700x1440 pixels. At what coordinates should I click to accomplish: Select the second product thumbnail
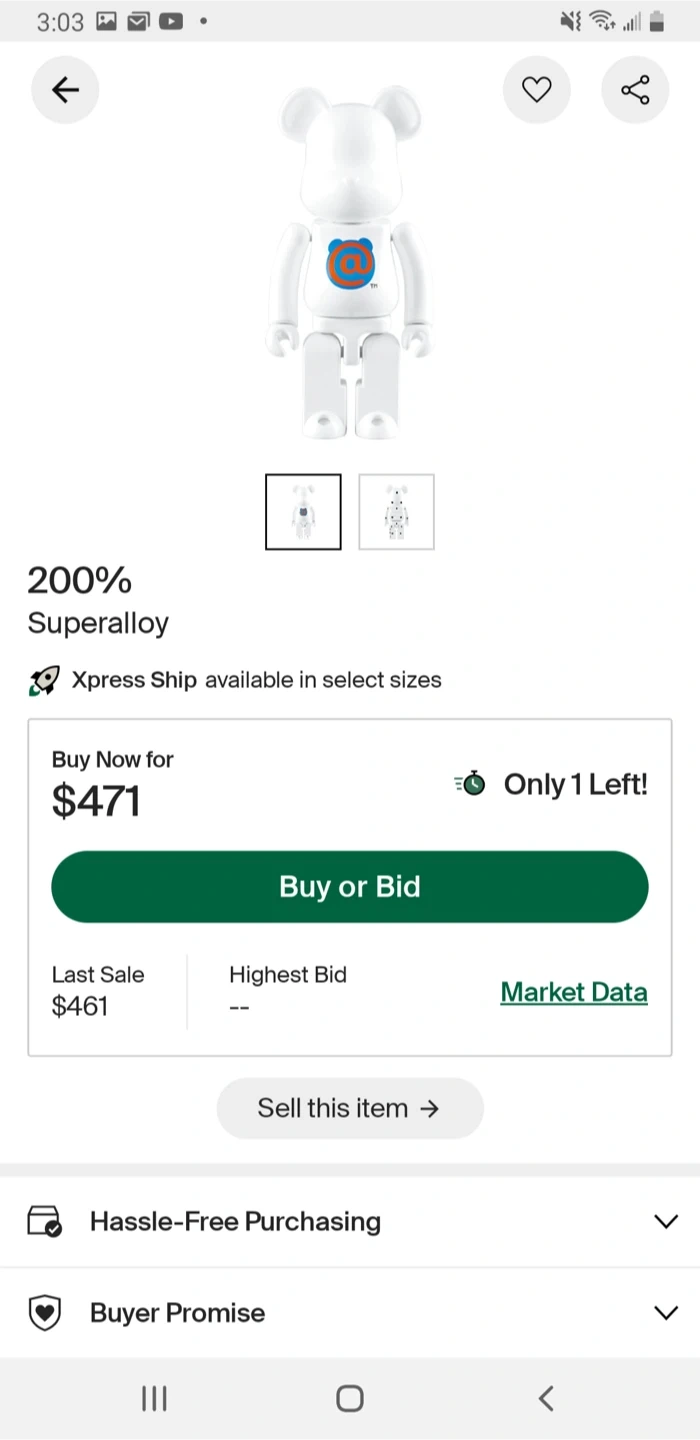pos(396,512)
